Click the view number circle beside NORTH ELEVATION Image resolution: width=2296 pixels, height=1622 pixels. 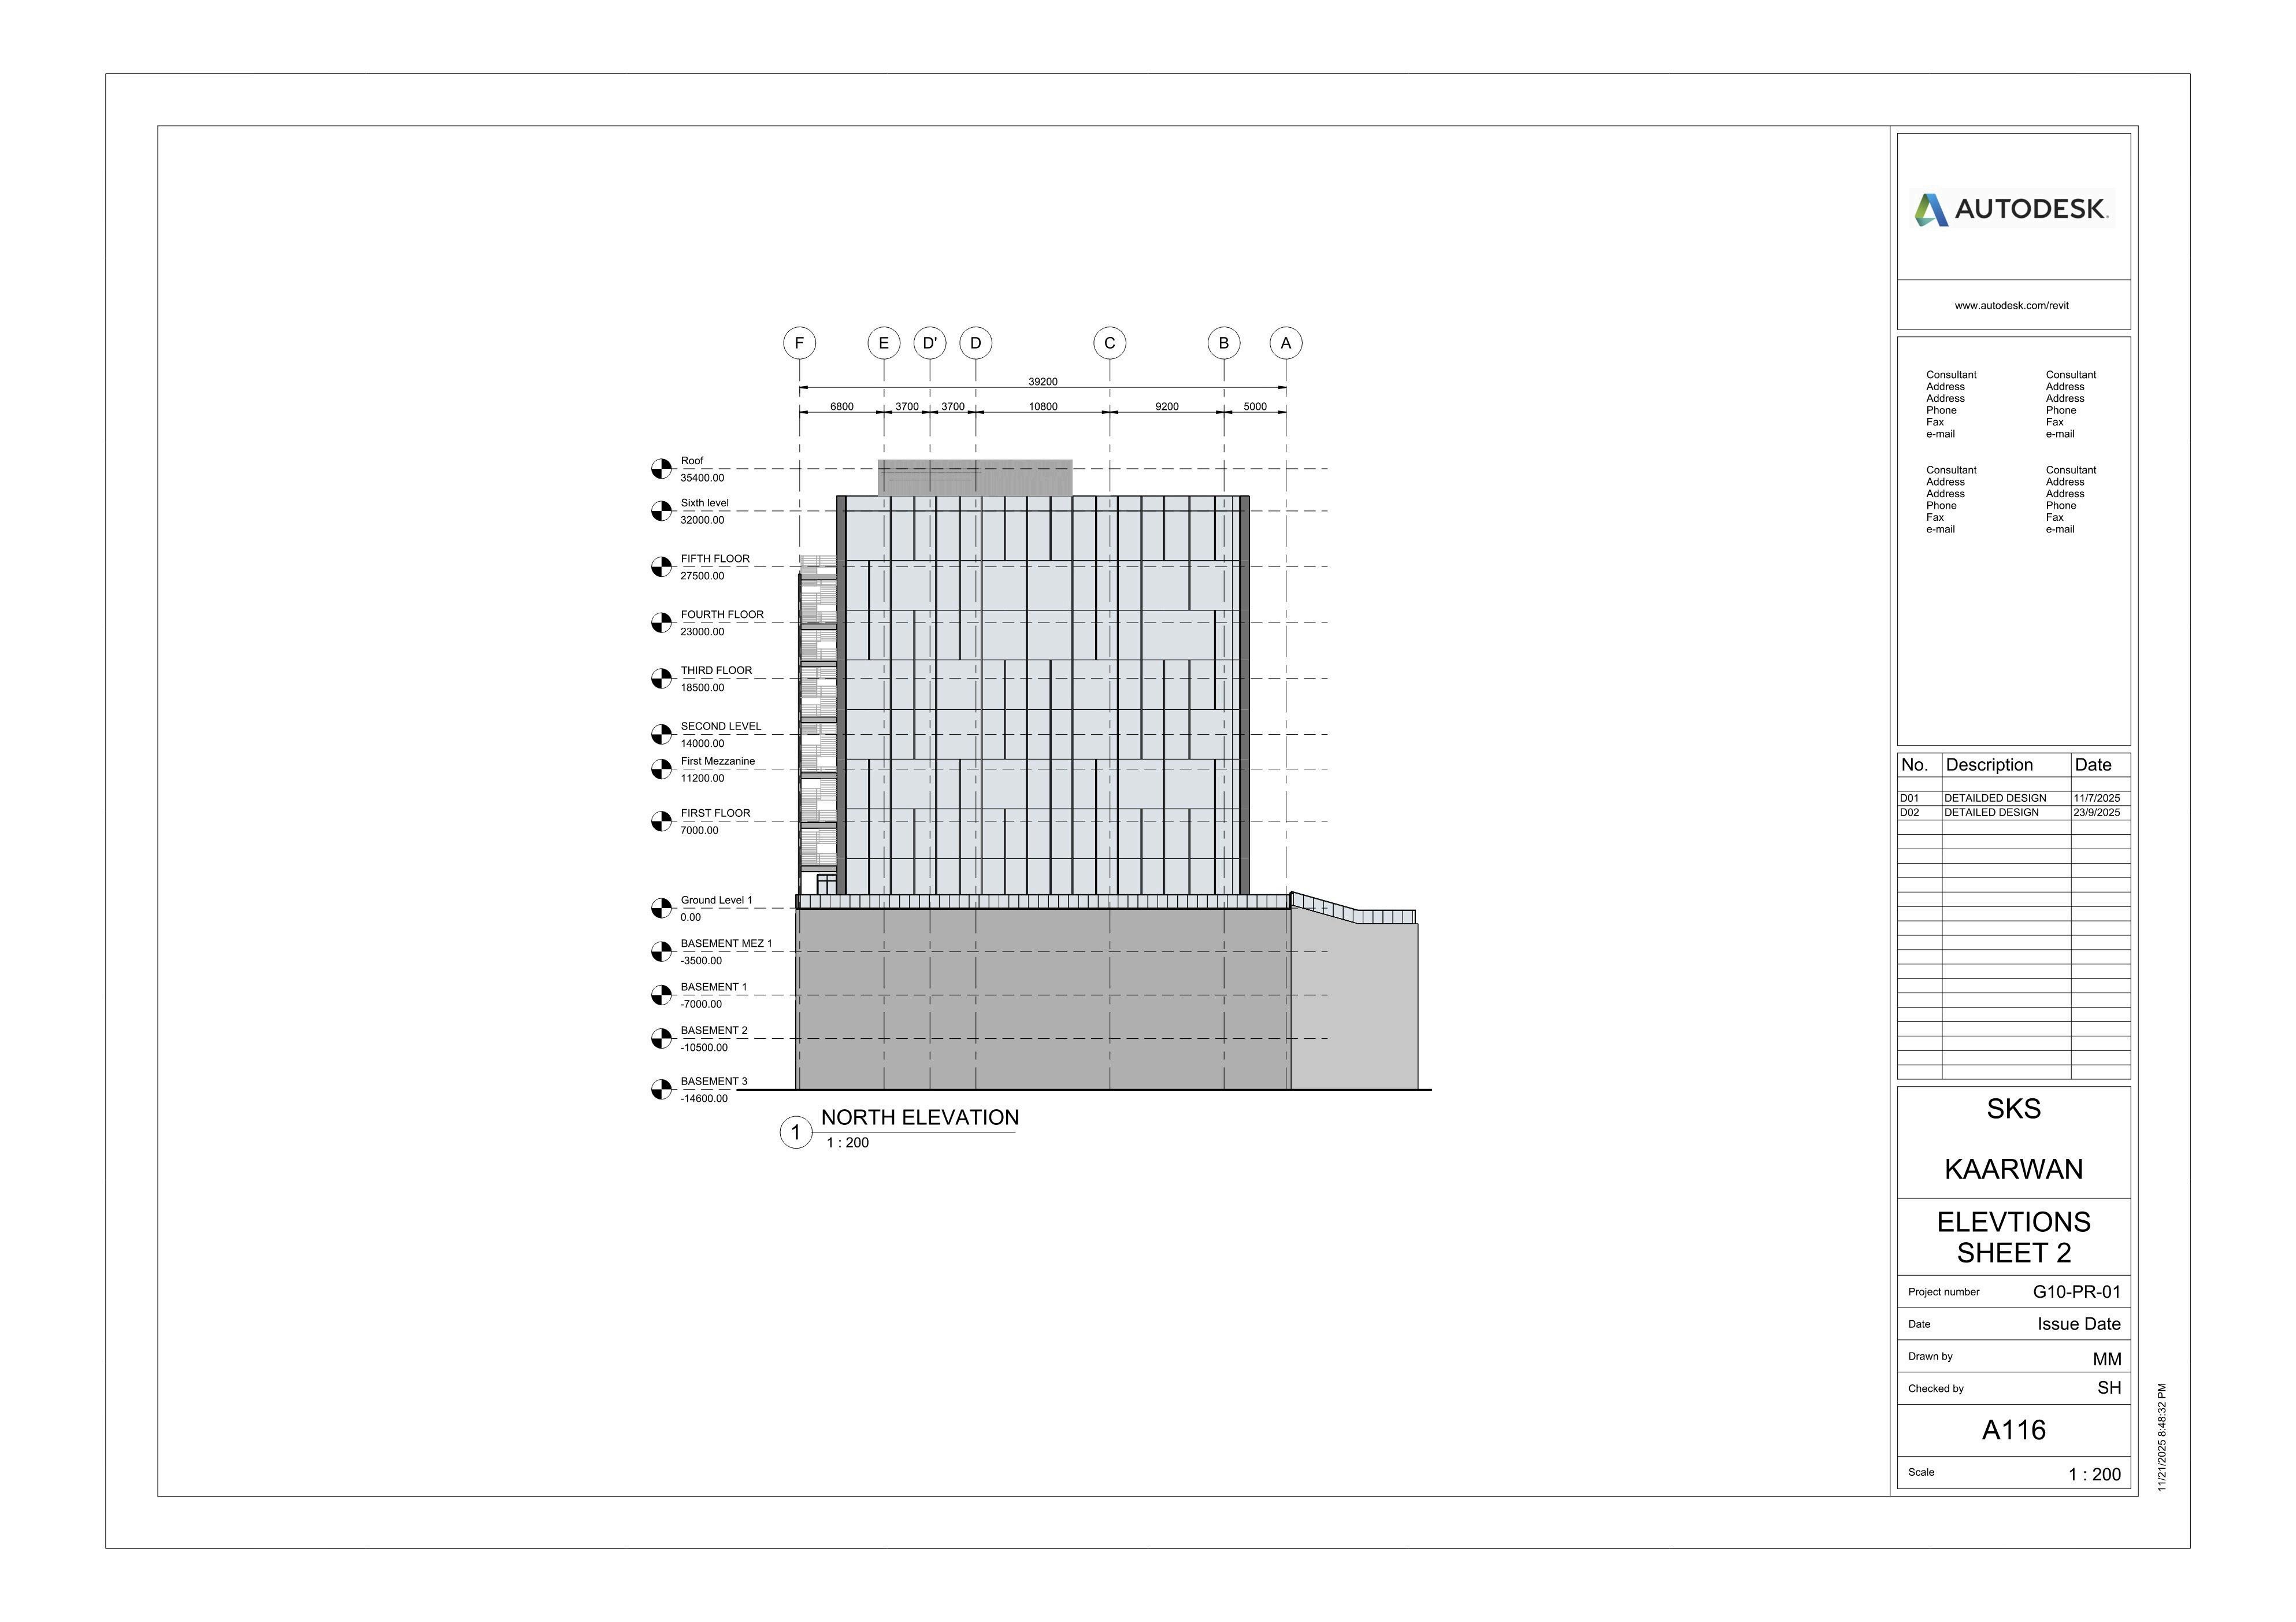tap(796, 1132)
